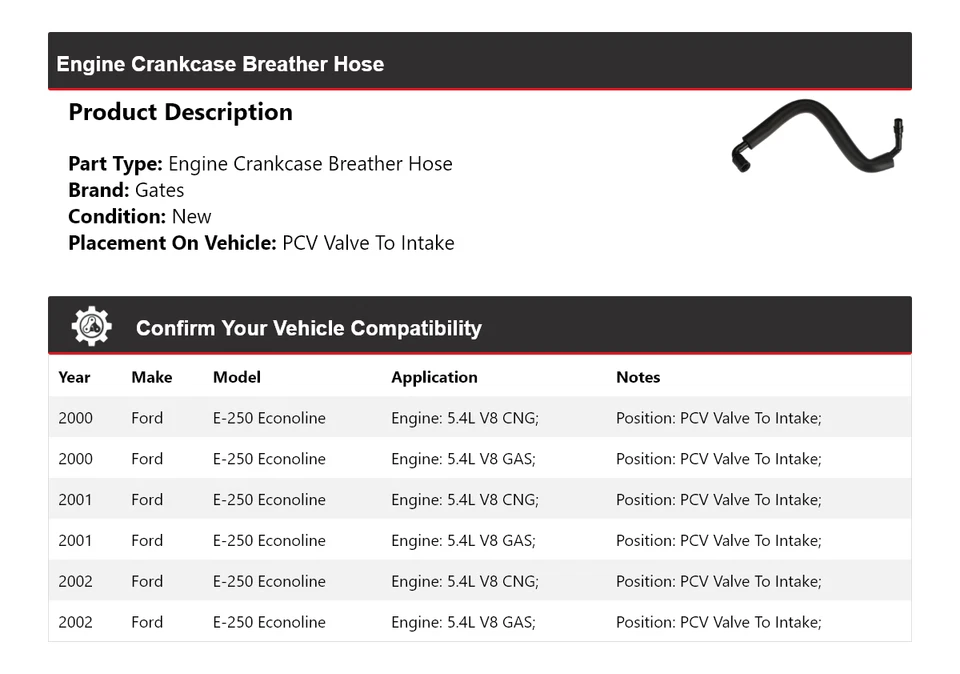Click the Year column header
This screenshot has width=960, height=674.
point(74,377)
